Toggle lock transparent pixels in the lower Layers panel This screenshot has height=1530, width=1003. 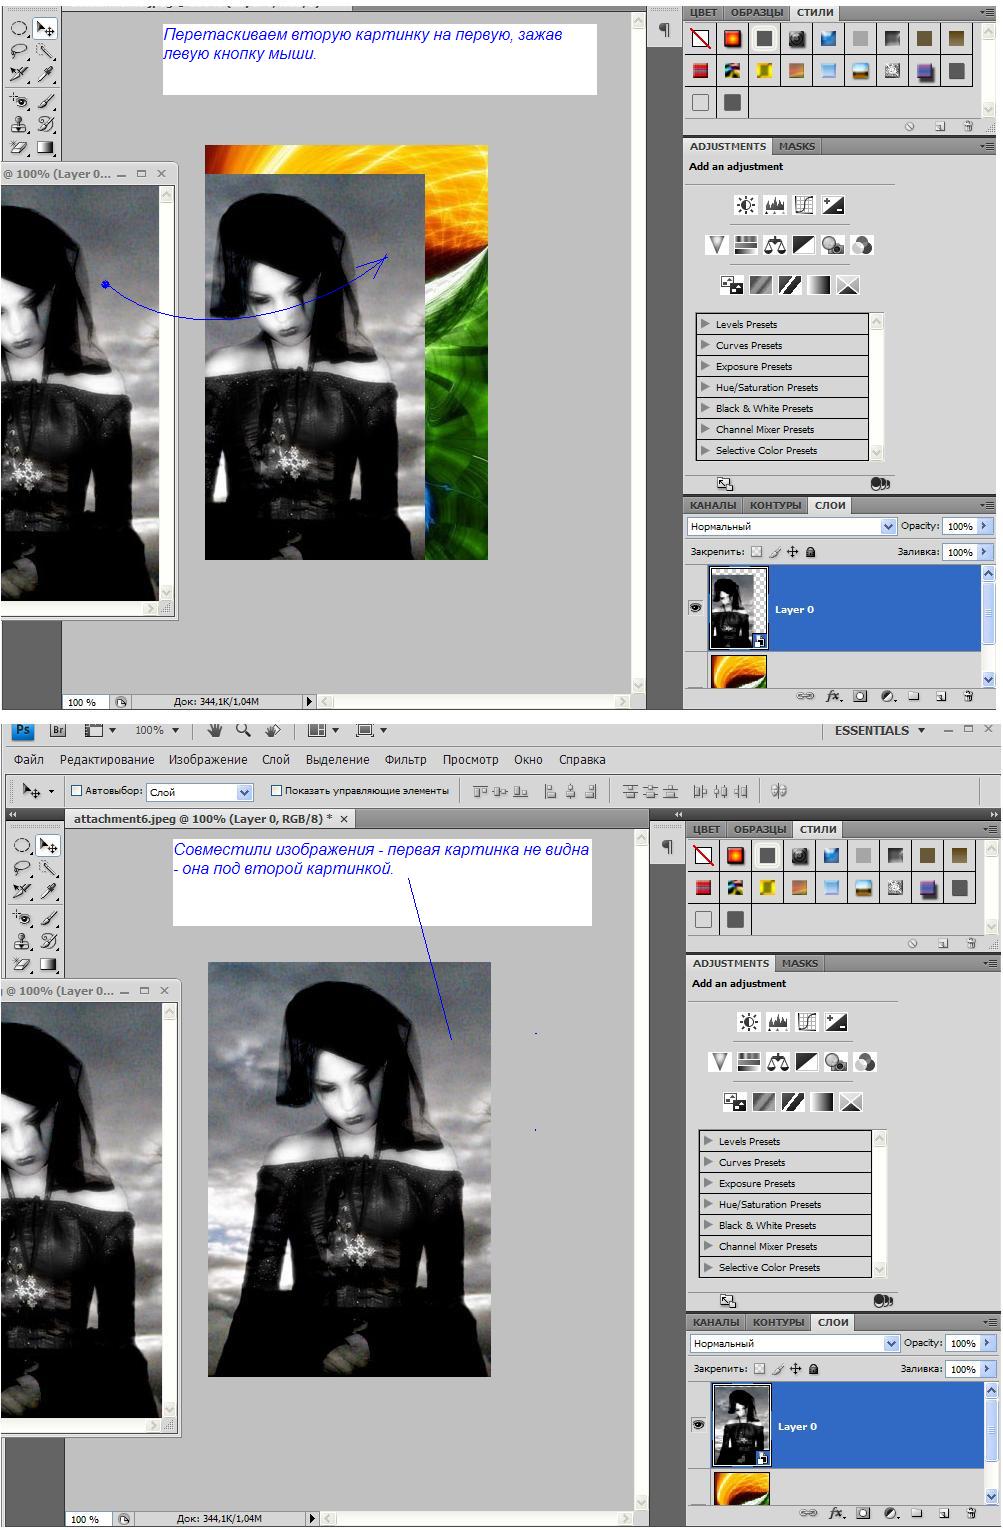759,1369
